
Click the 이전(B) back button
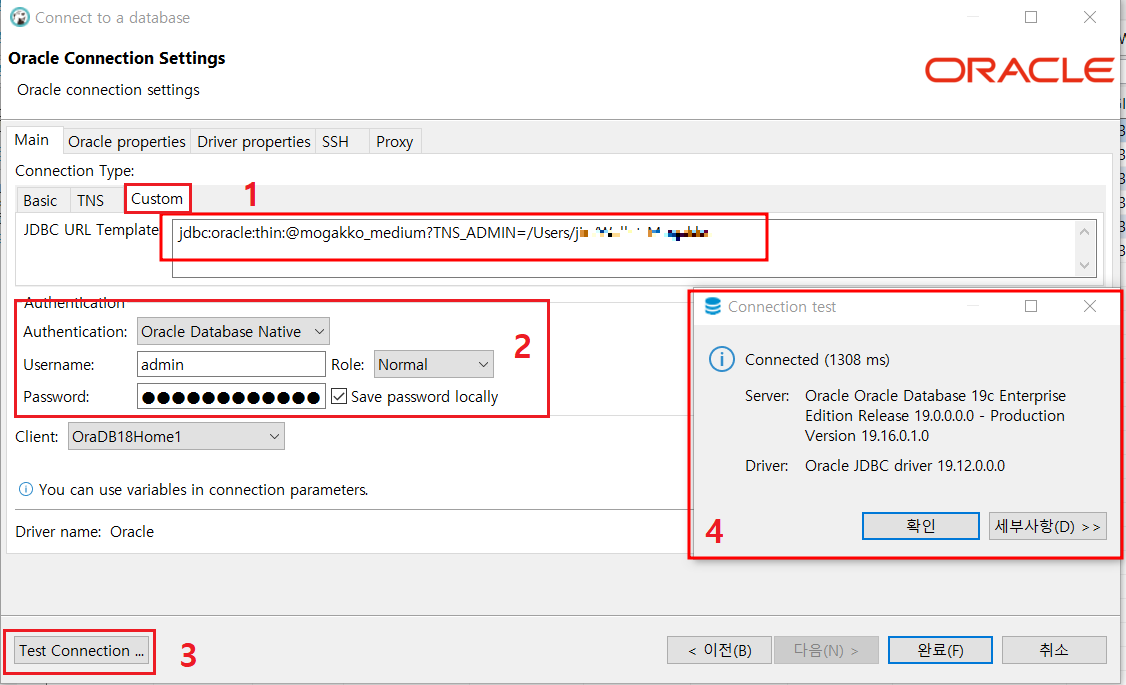(720, 651)
